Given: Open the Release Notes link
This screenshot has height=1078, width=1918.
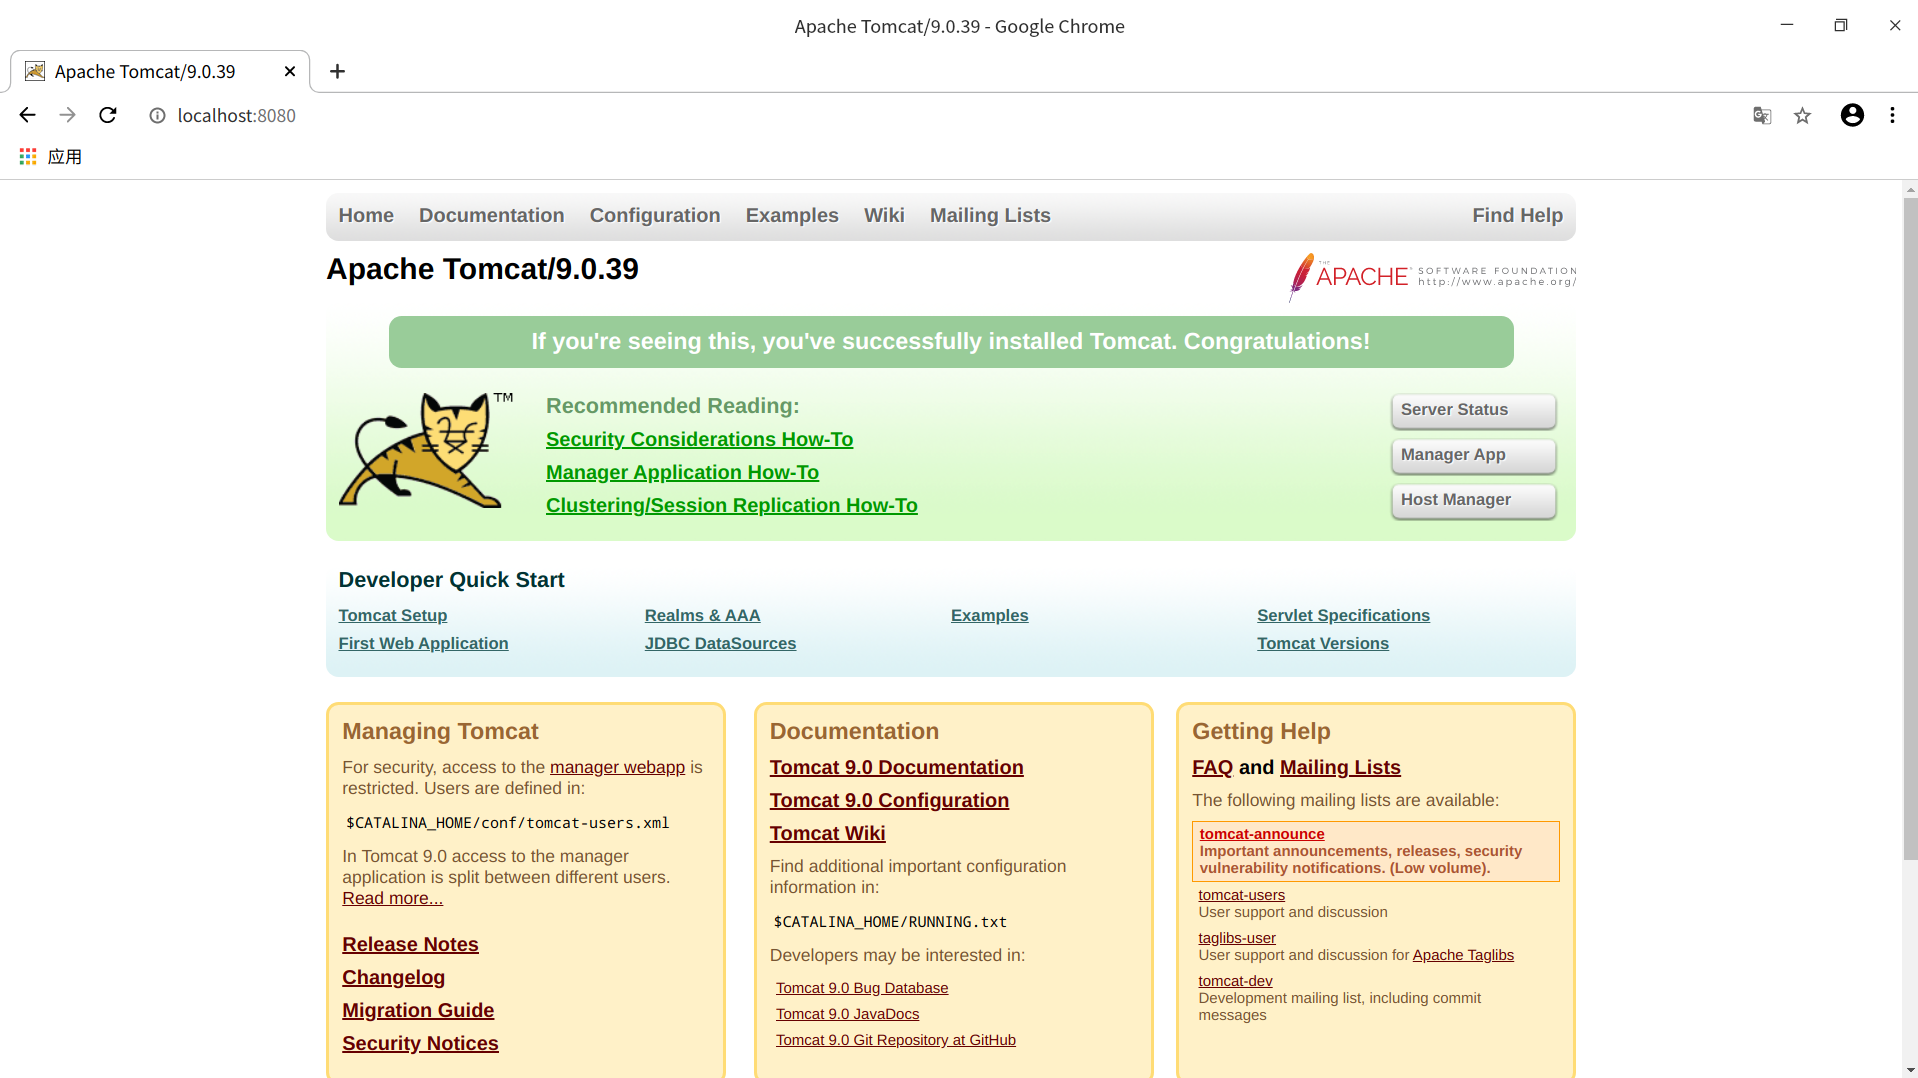Looking at the screenshot, I should [x=410, y=944].
